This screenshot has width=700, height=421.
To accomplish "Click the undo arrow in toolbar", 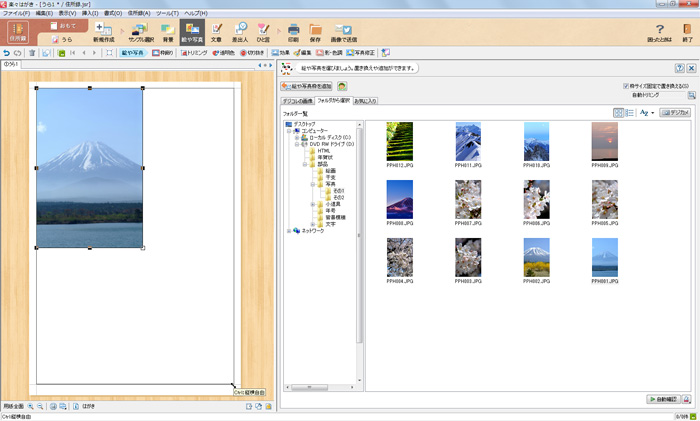I will (x=7, y=52).
